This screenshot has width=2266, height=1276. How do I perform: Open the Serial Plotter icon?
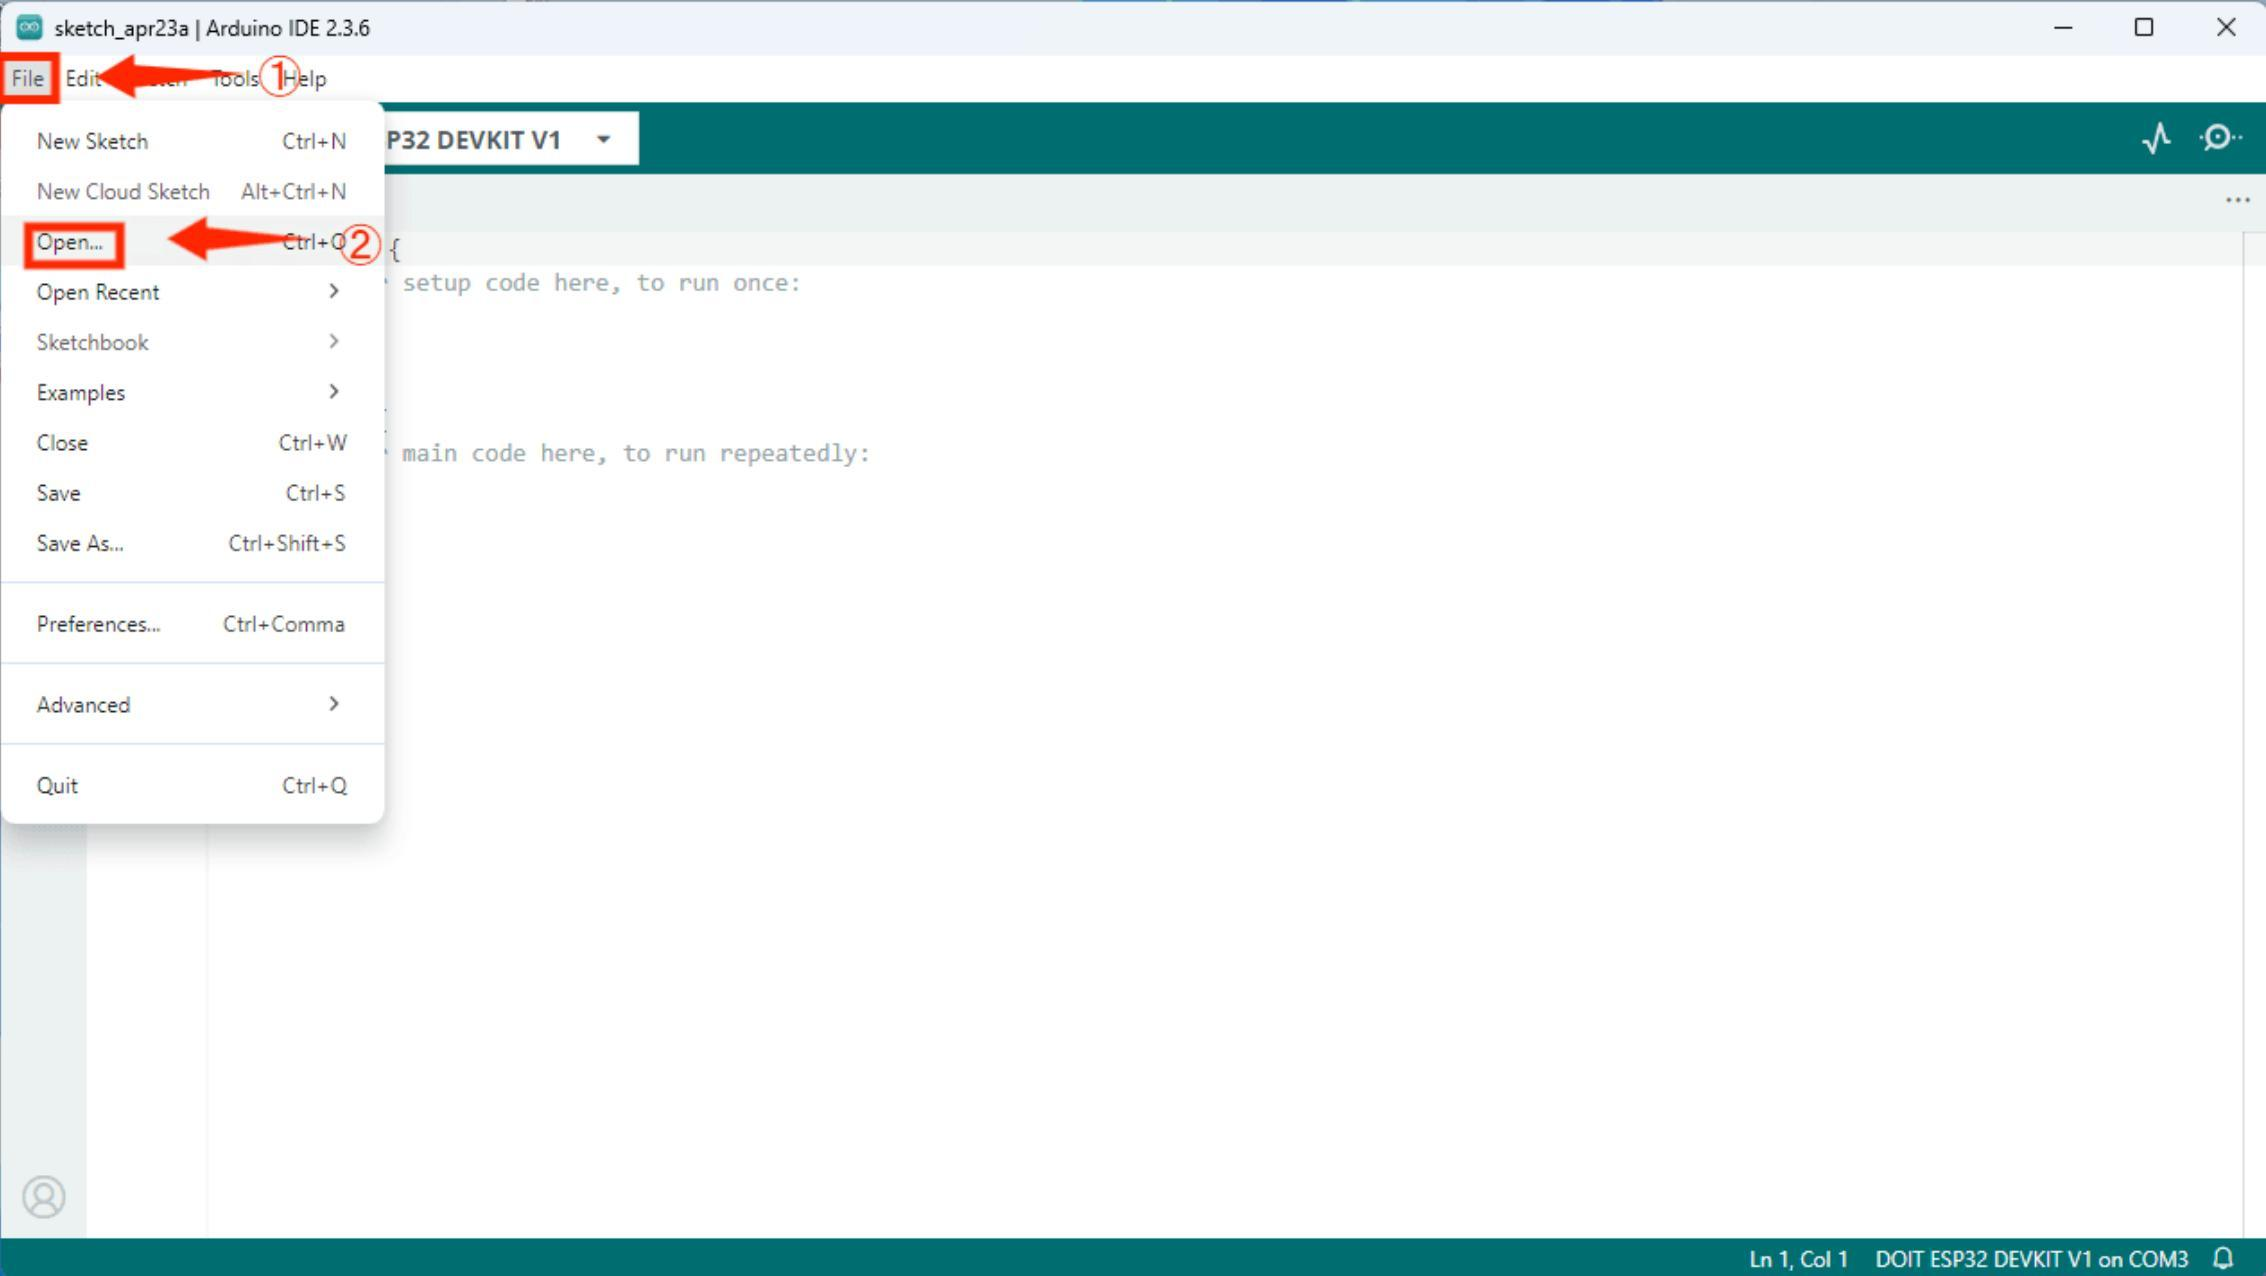pos(2156,138)
